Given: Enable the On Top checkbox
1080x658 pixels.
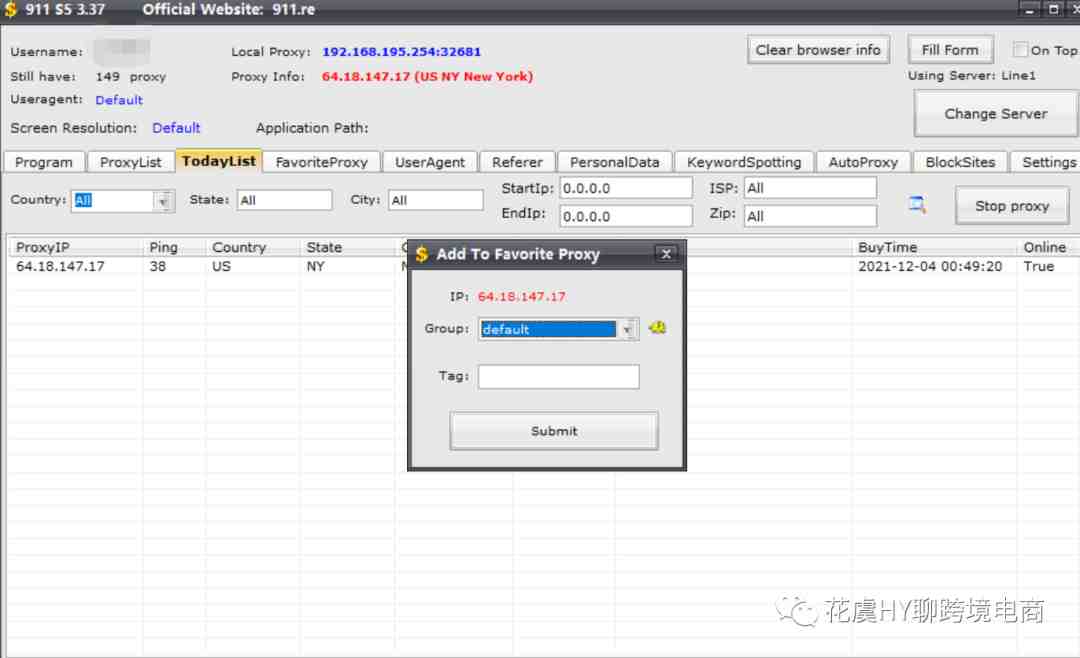Looking at the screenshot, I should pyautogui.click(x=1020, y=50).
